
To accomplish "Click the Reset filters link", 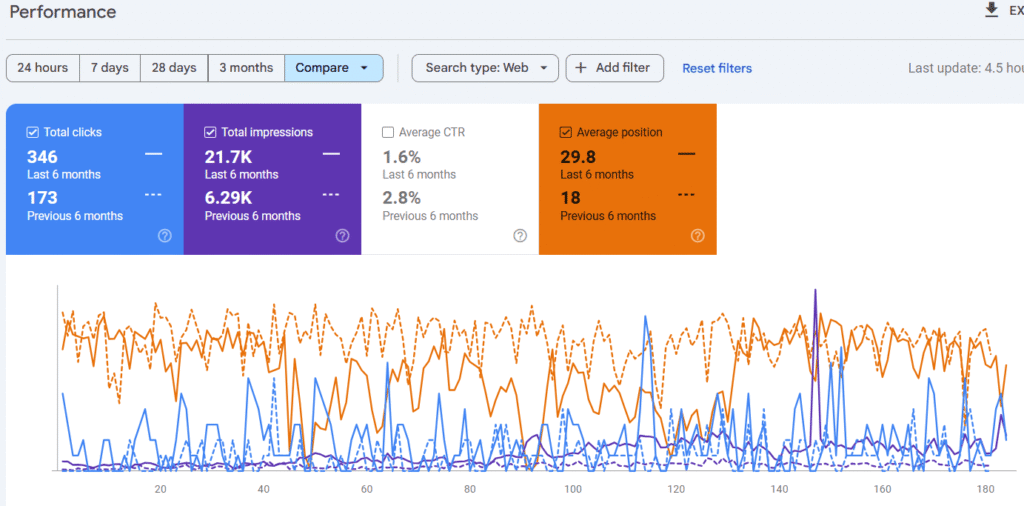I will point(717,68).
